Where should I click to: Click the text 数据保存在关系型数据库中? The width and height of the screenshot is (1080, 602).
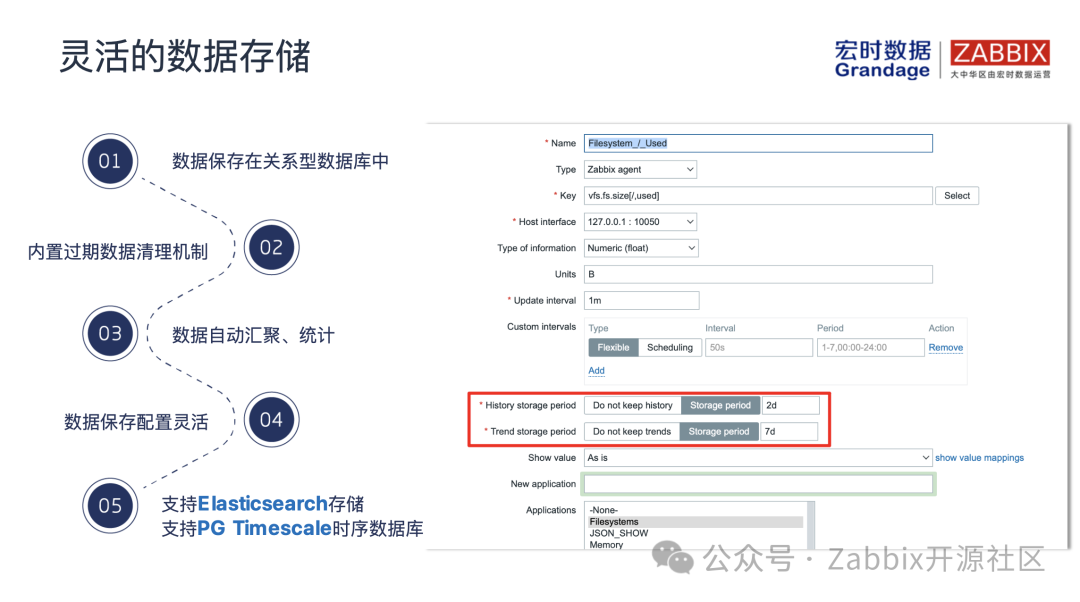coord(280,161)
